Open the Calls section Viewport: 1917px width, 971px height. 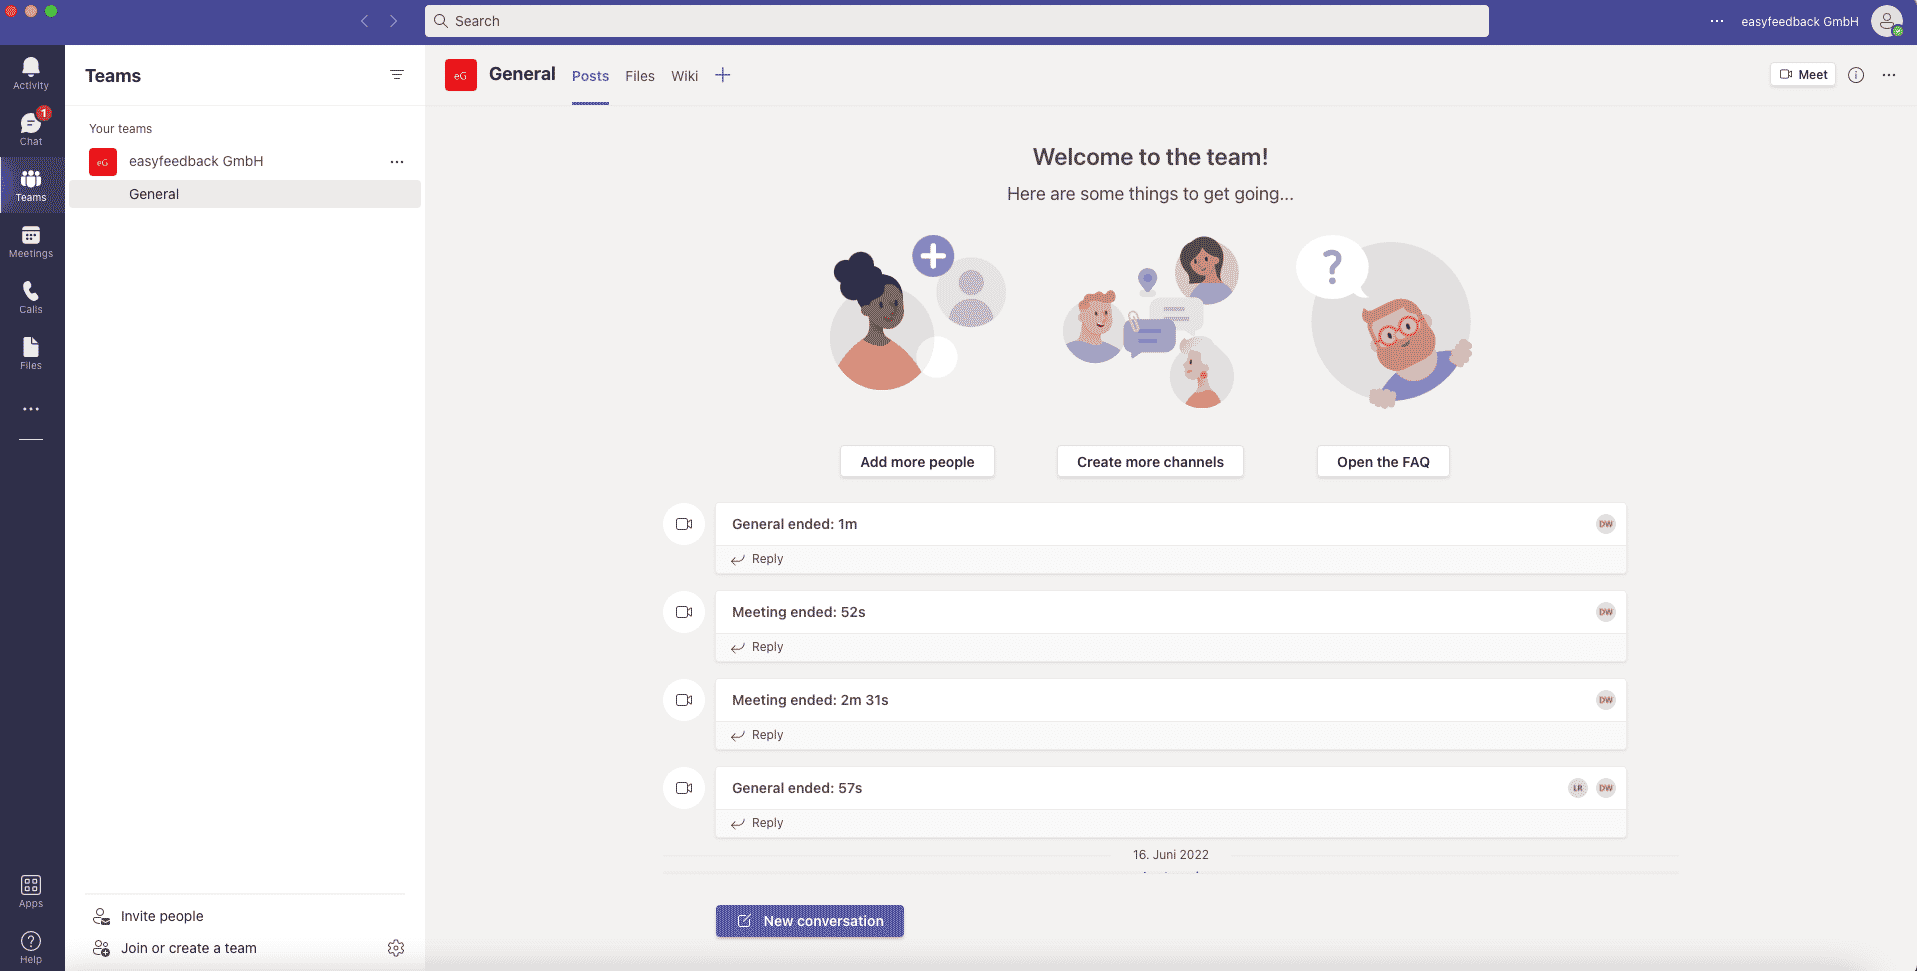(31, 297)
